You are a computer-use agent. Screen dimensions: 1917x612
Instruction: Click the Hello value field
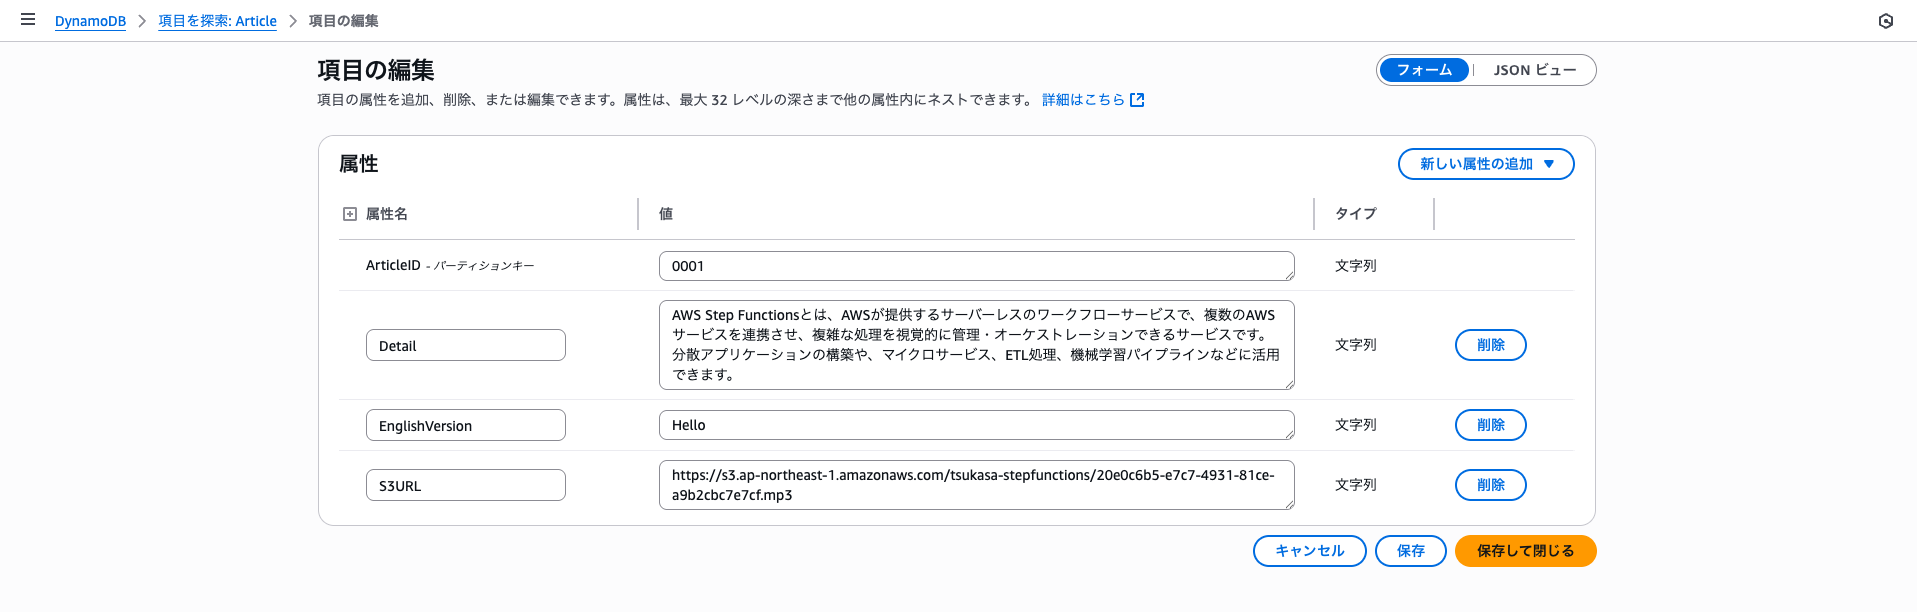pyautogui.click(x=977, y=425)
